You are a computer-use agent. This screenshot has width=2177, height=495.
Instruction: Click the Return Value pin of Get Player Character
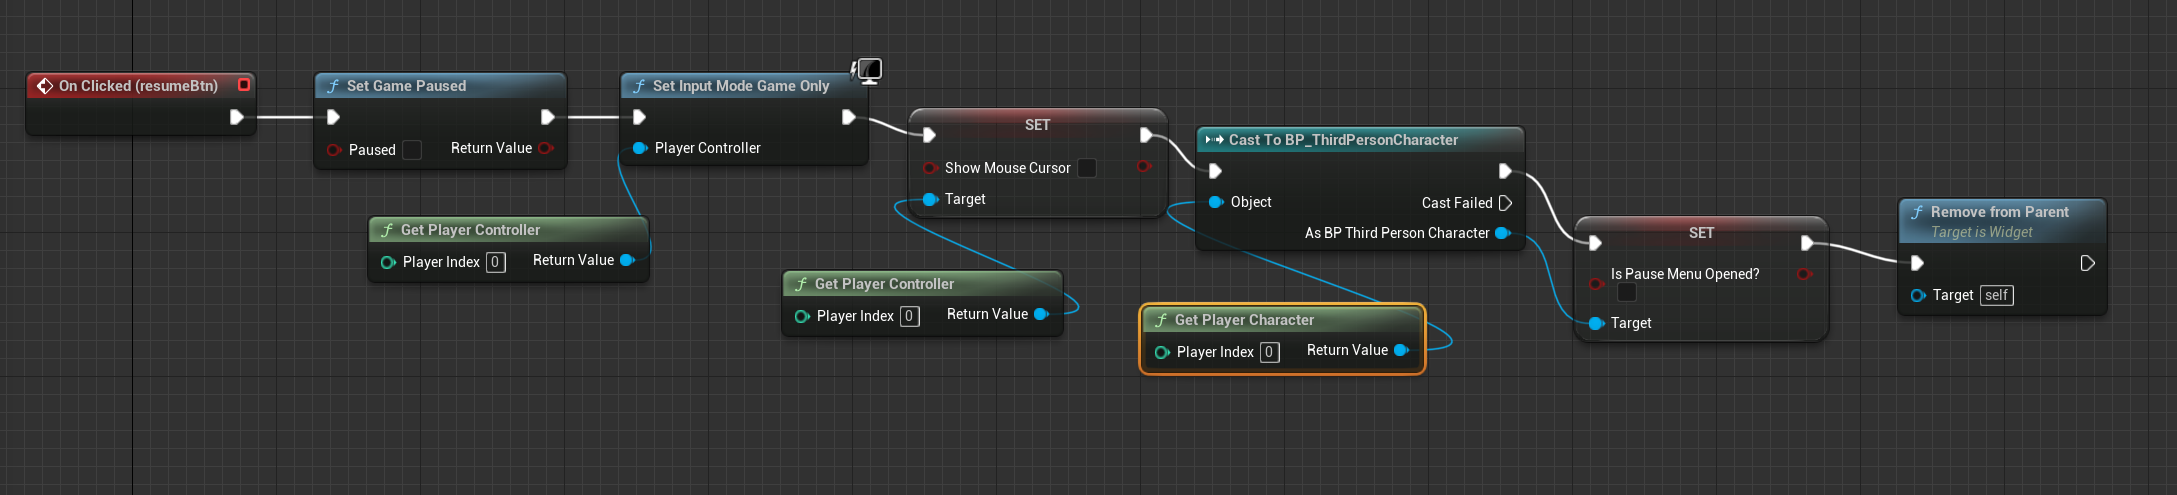coord(1401,350)
